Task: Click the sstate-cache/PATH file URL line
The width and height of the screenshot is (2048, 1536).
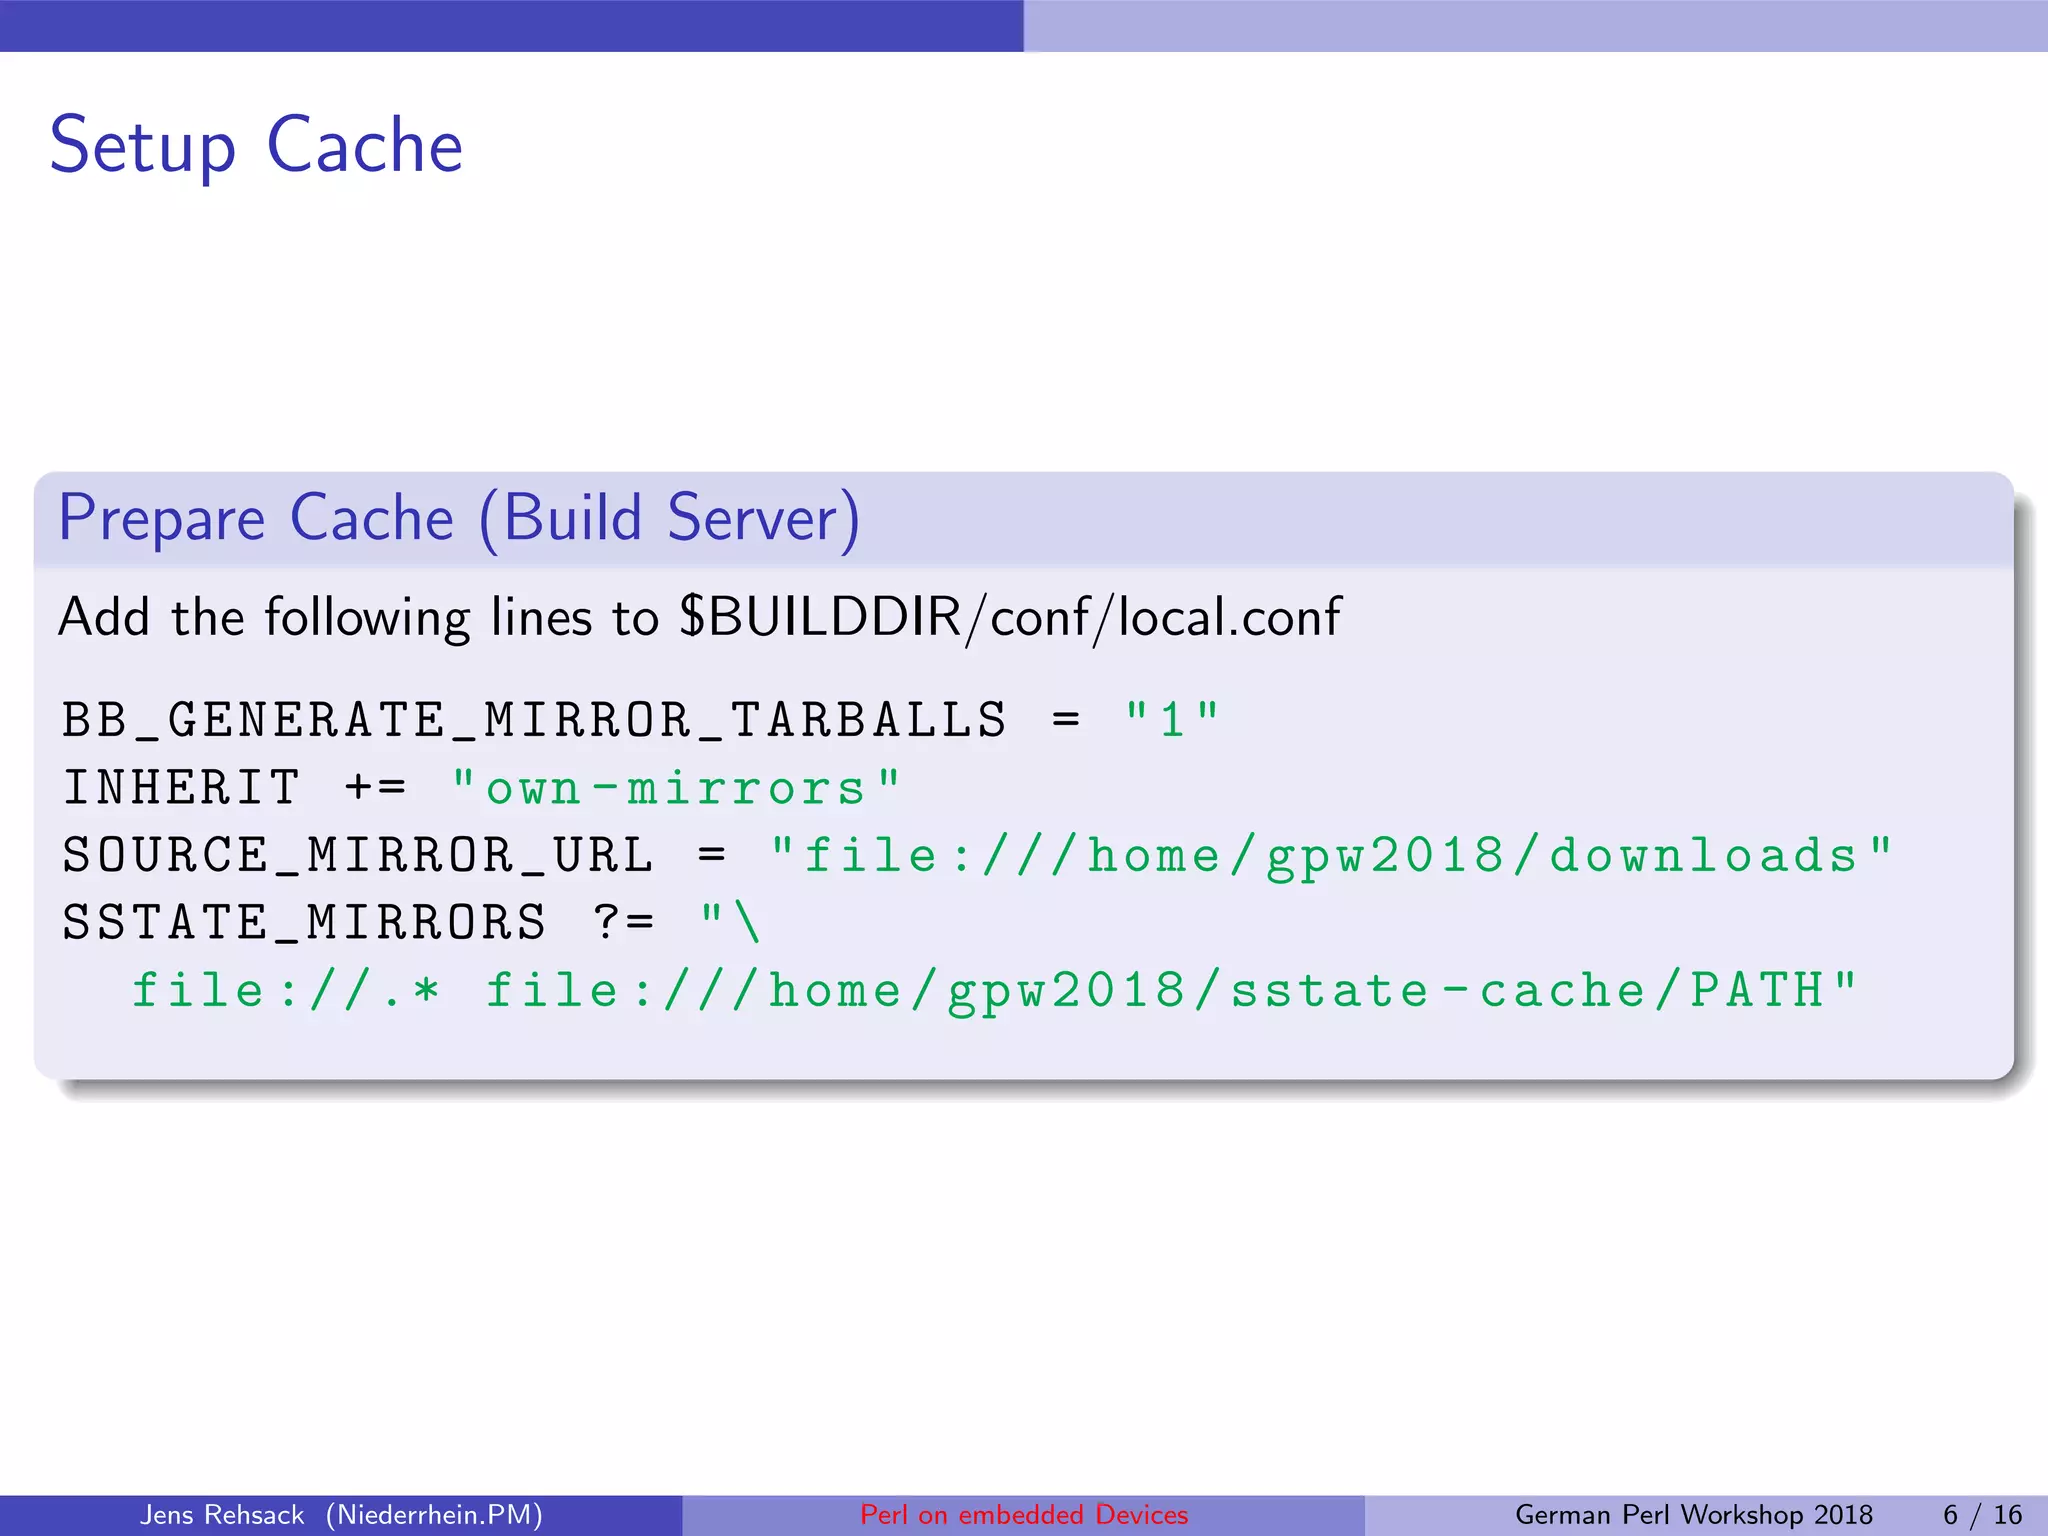Action: tap(995, 991)
